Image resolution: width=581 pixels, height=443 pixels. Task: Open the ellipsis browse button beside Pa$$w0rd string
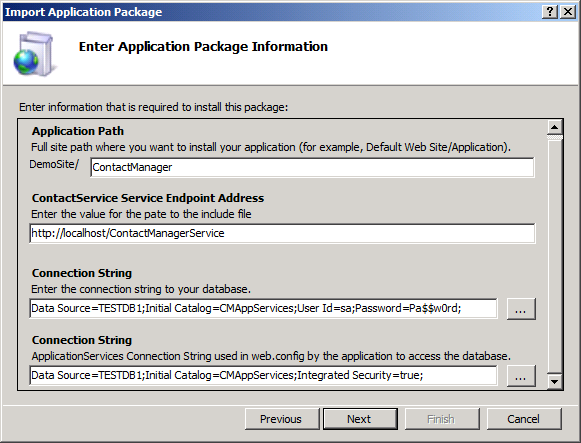(521, 309)
